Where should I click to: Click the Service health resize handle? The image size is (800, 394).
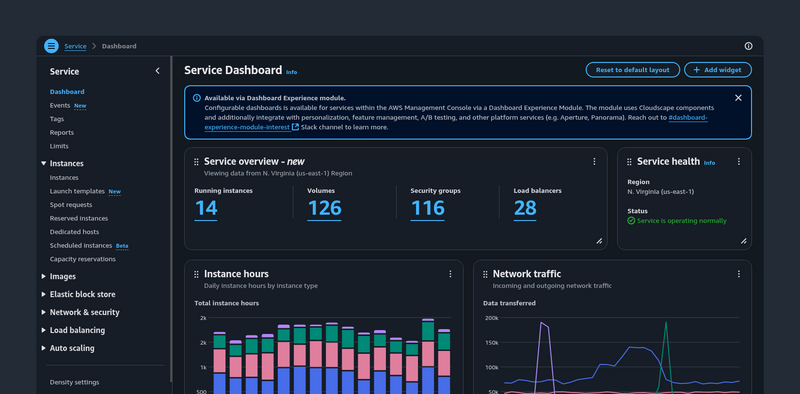(x=743, y=241)
